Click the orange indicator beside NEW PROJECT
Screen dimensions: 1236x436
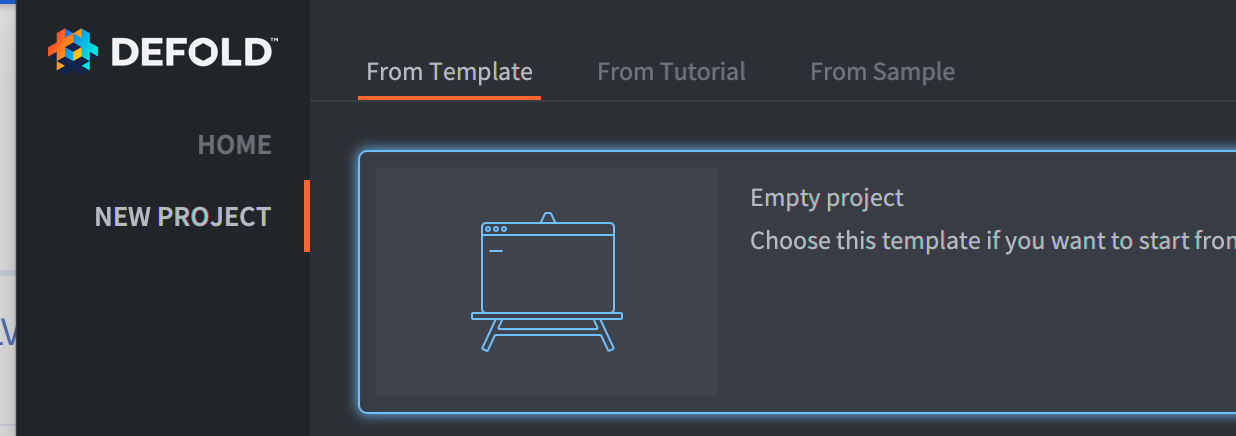click(x=307, y=216)
